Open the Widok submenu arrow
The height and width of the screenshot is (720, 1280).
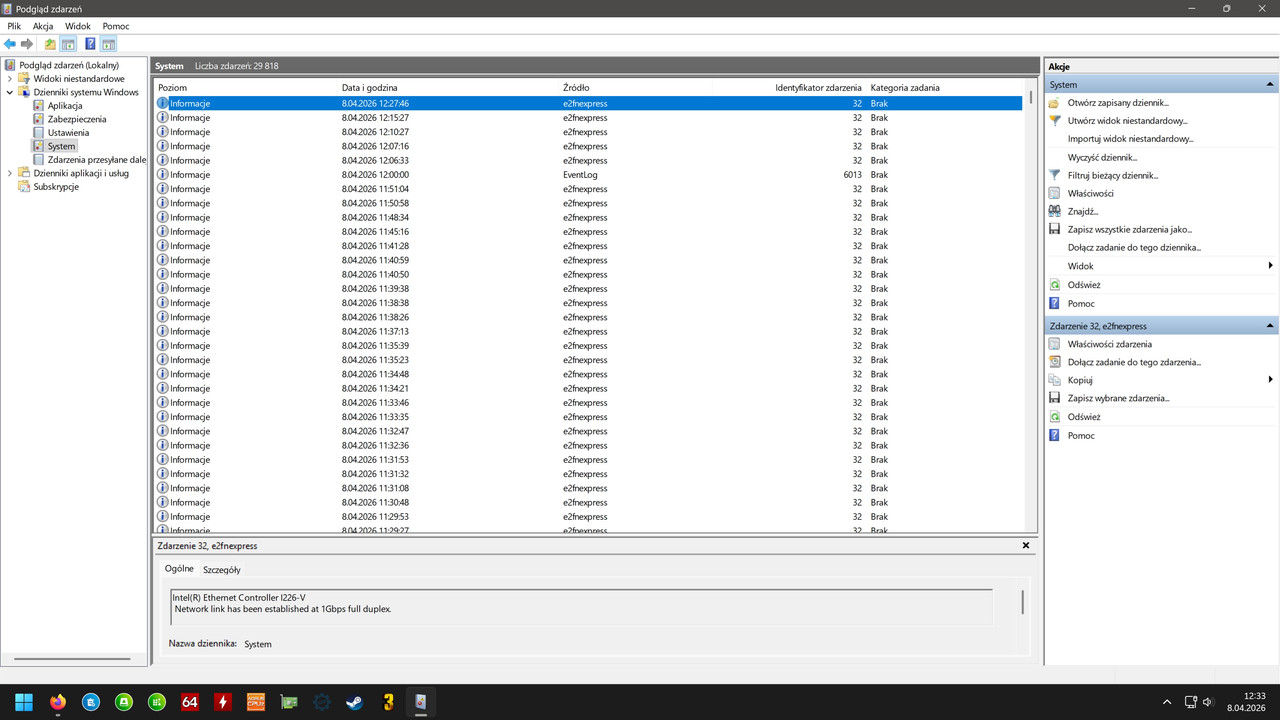(1270, 266)
